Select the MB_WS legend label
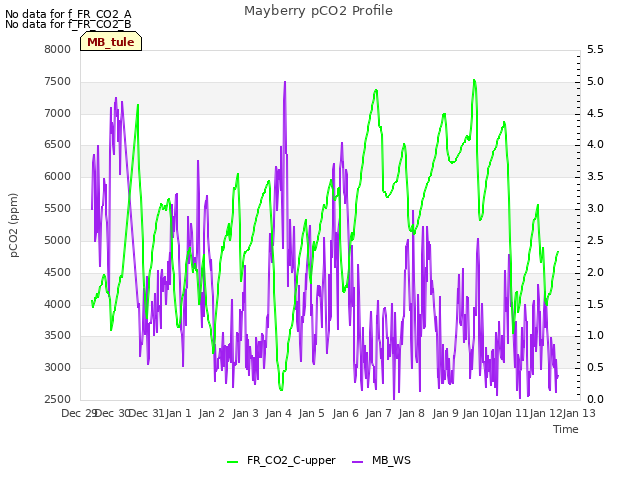Screen dimensions: 640x480 [x=391, y=460]
